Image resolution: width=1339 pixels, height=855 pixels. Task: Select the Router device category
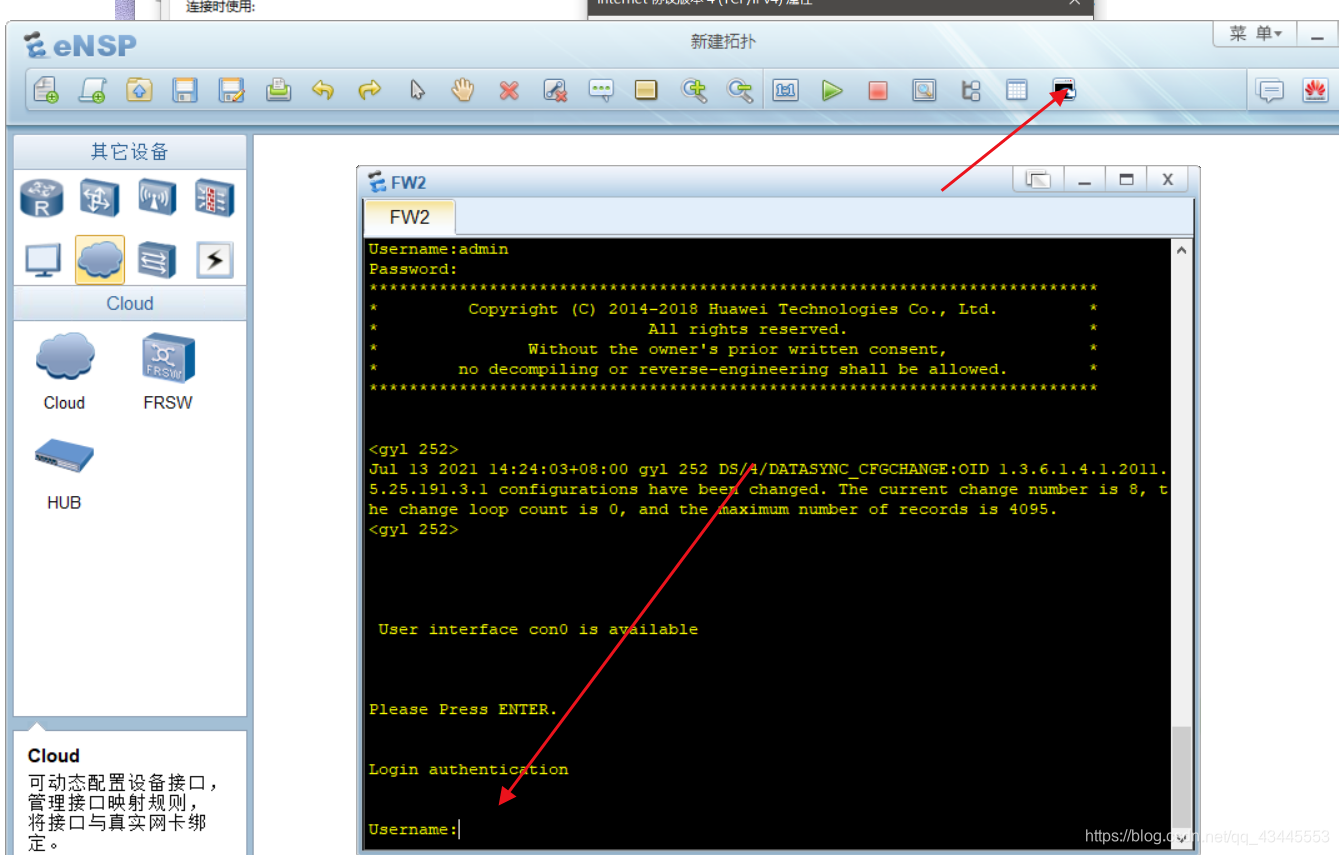tap(42, 197)
